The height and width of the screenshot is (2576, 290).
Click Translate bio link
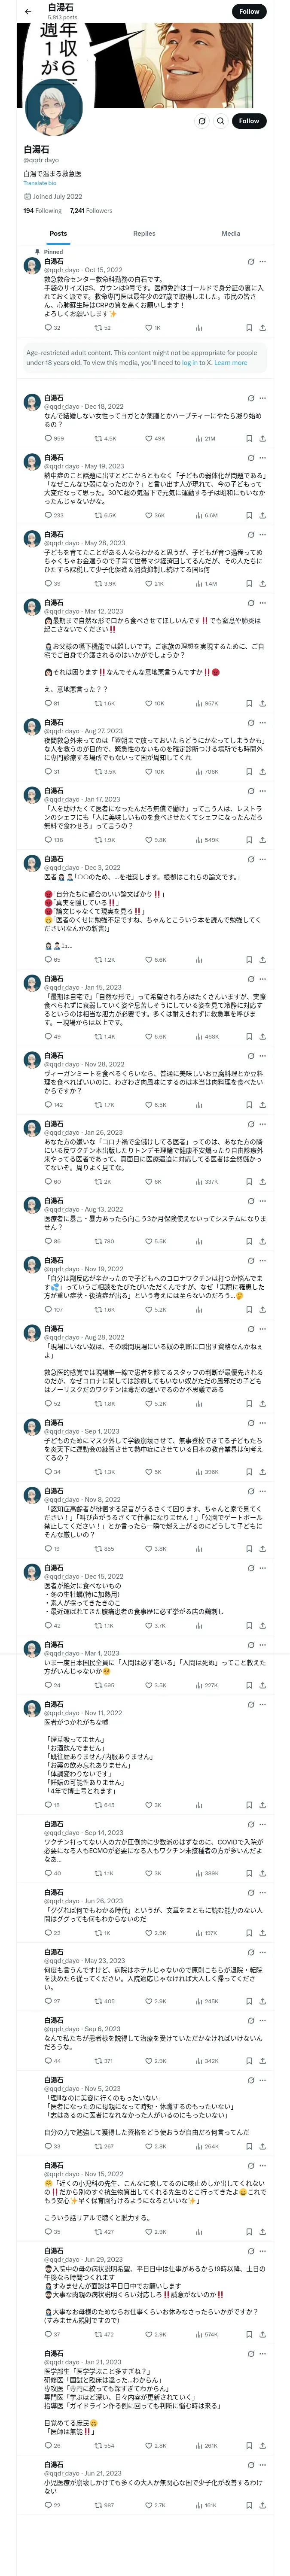[40, 183]
